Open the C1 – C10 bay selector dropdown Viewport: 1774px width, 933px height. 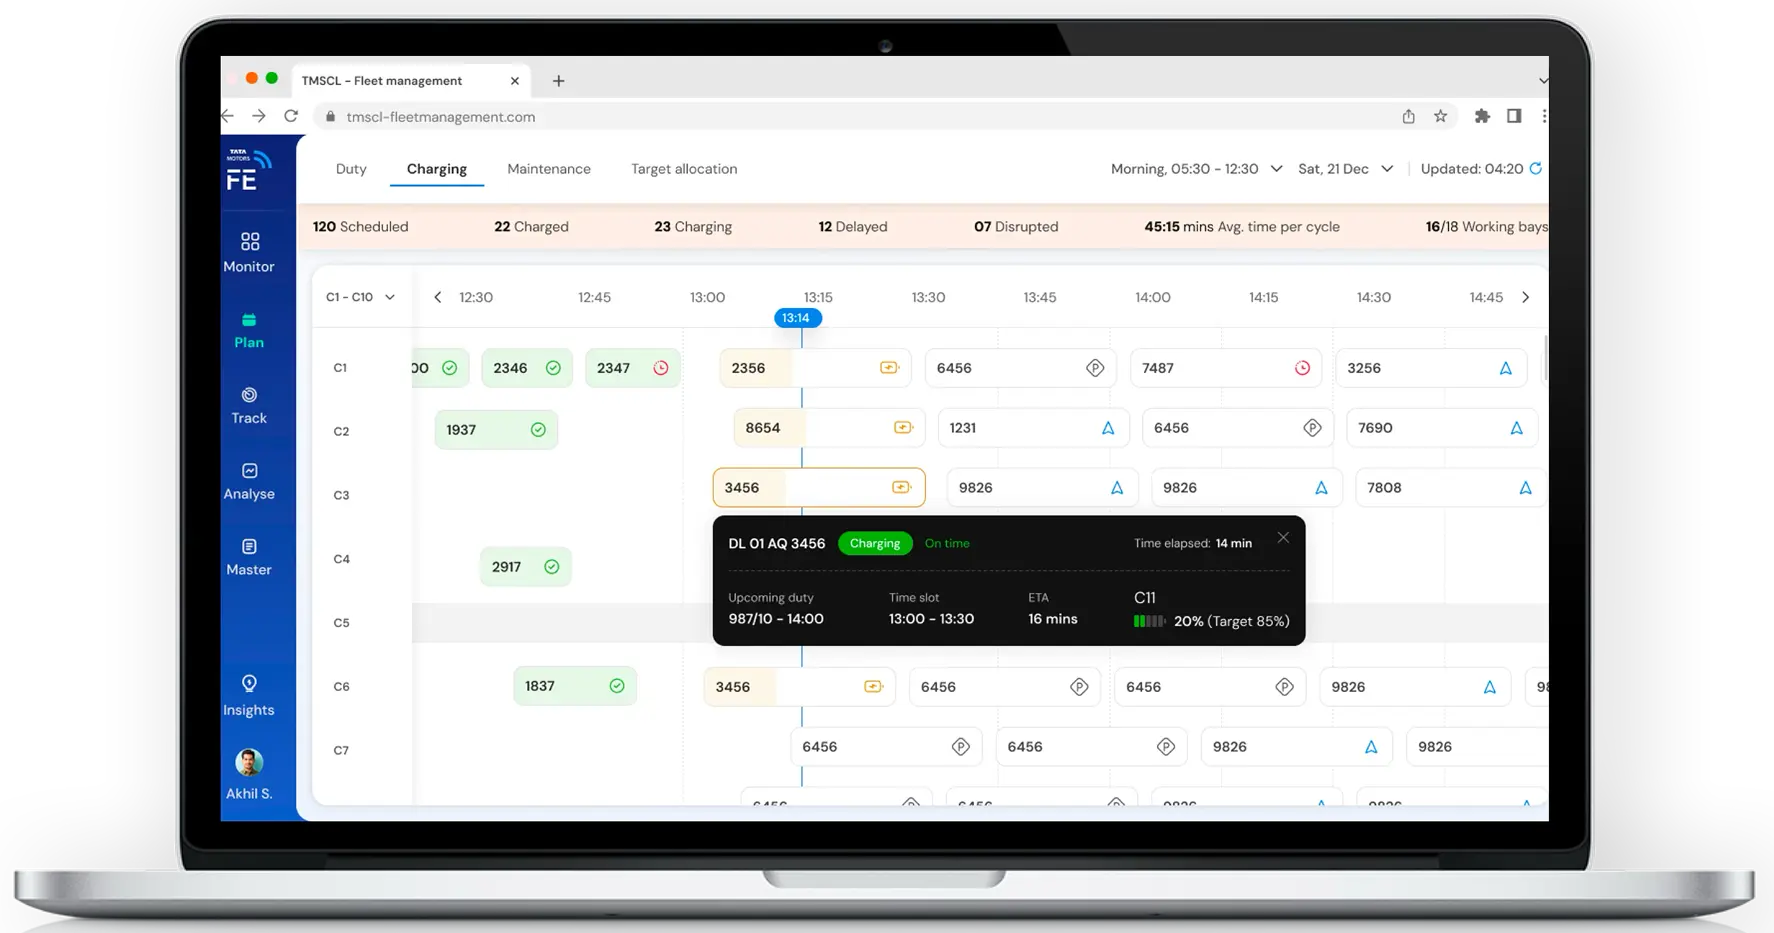click(x=390, y=296)
